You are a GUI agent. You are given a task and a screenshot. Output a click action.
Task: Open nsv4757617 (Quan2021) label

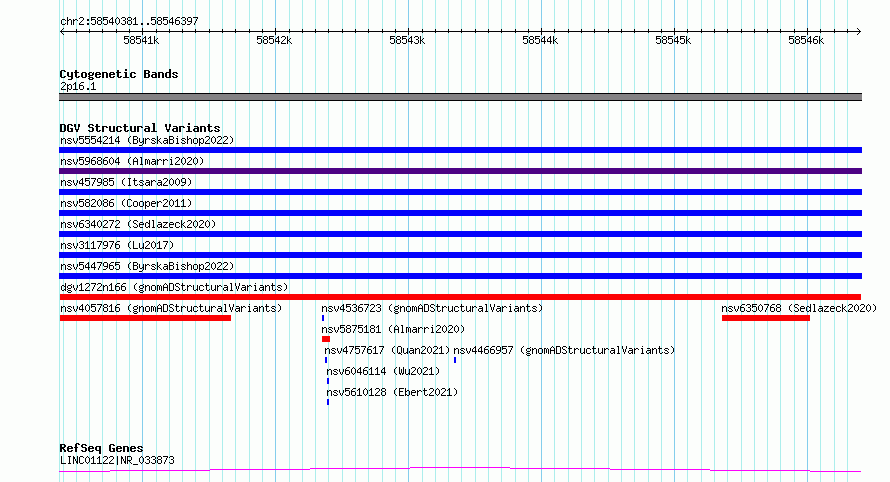387,350
